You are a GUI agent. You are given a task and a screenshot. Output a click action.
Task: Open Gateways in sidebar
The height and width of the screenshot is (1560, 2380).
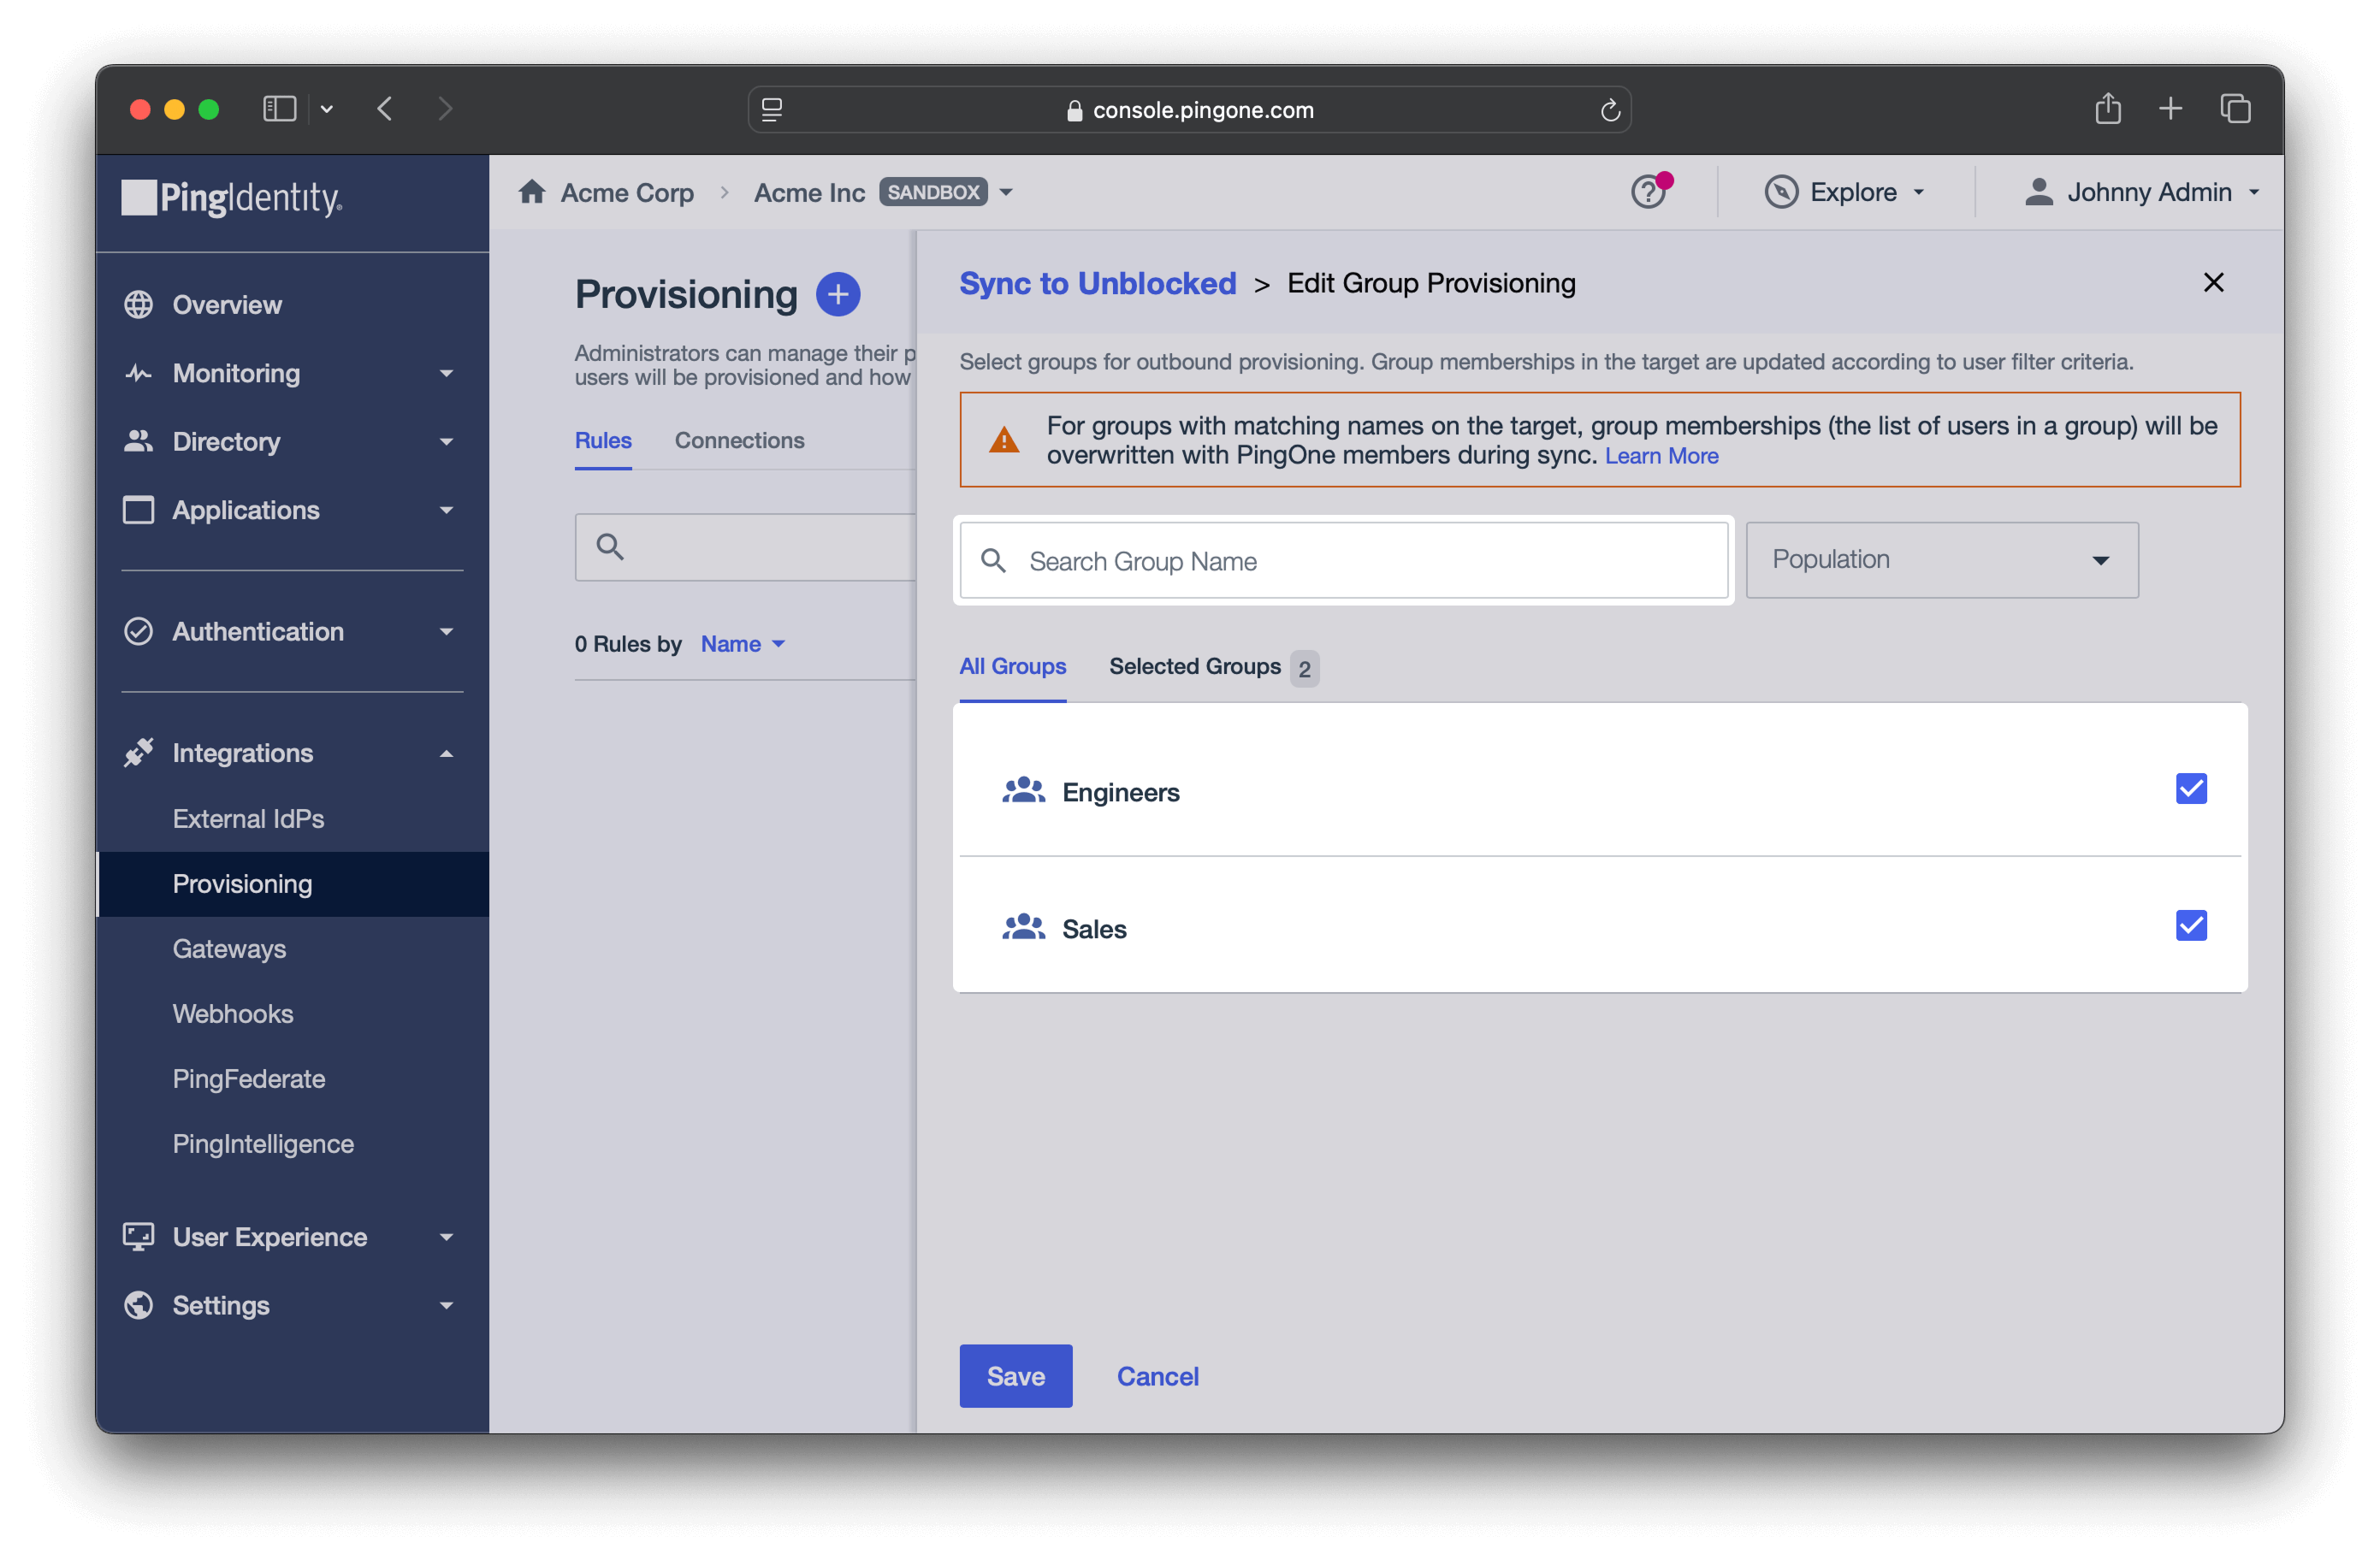(229, 948)
